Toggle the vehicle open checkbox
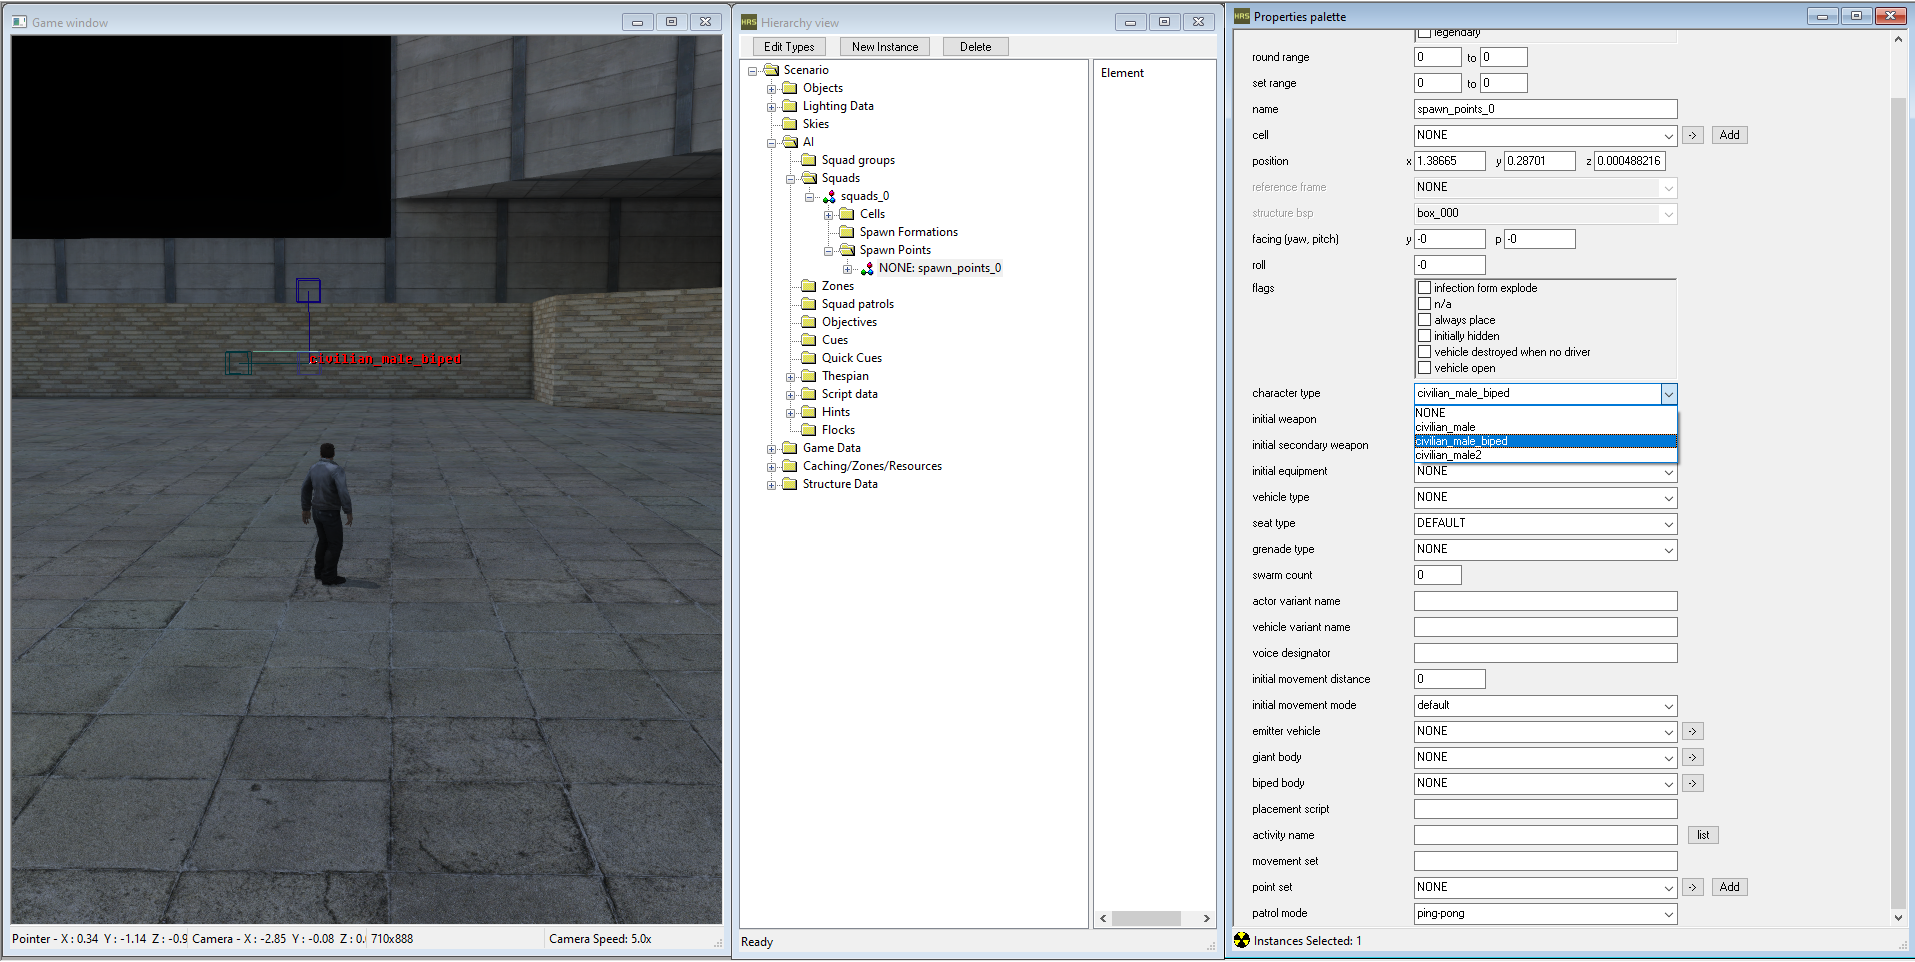Image resolution: width=1915 pixels, height=962 pixels. click(x=1424, y=367)
